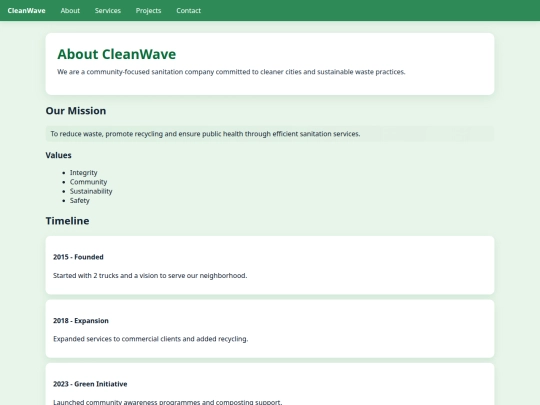Select the Community list item

point(89,182)
